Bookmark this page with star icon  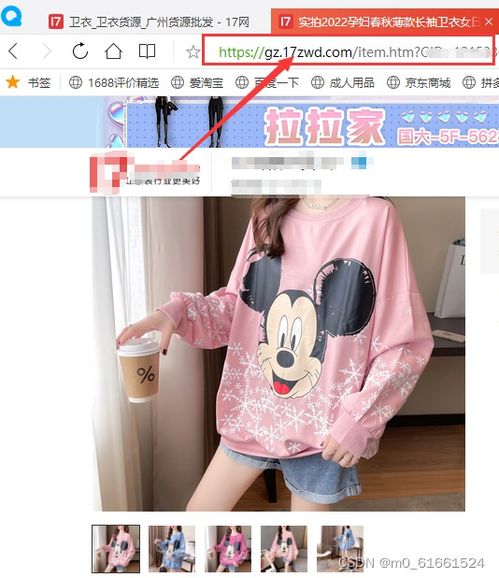(193, 52)
